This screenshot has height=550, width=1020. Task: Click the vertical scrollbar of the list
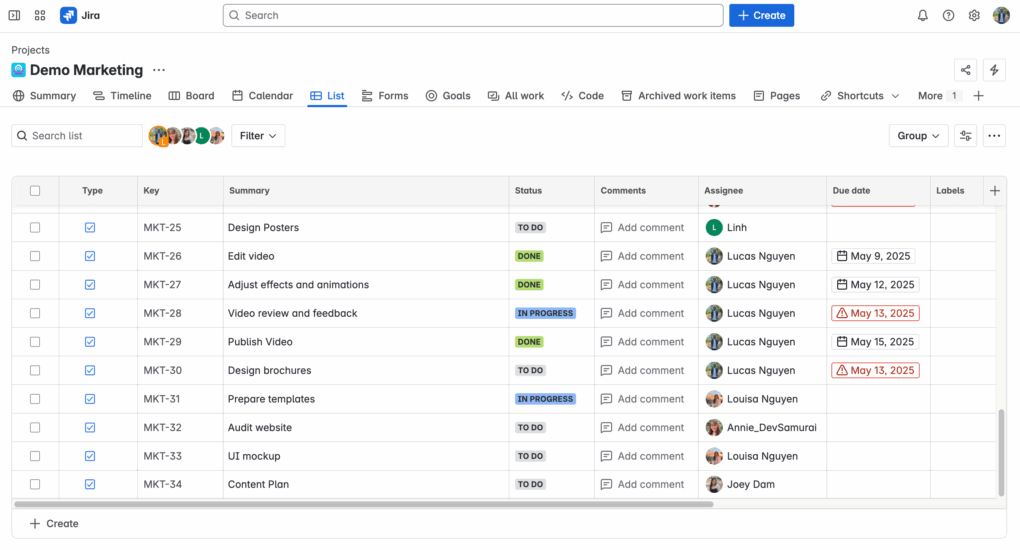(x=1001, y=452)
